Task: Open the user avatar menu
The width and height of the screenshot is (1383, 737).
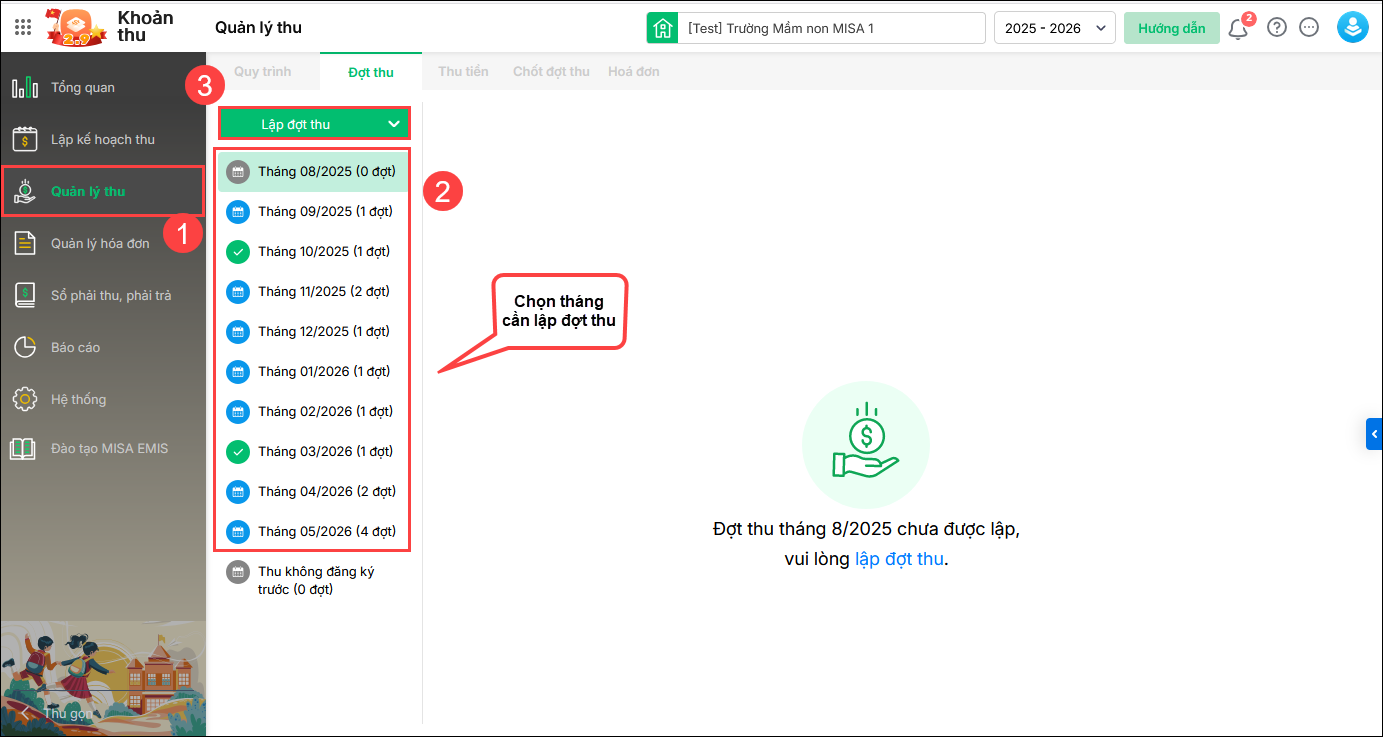Action: tap(1353, 27)
